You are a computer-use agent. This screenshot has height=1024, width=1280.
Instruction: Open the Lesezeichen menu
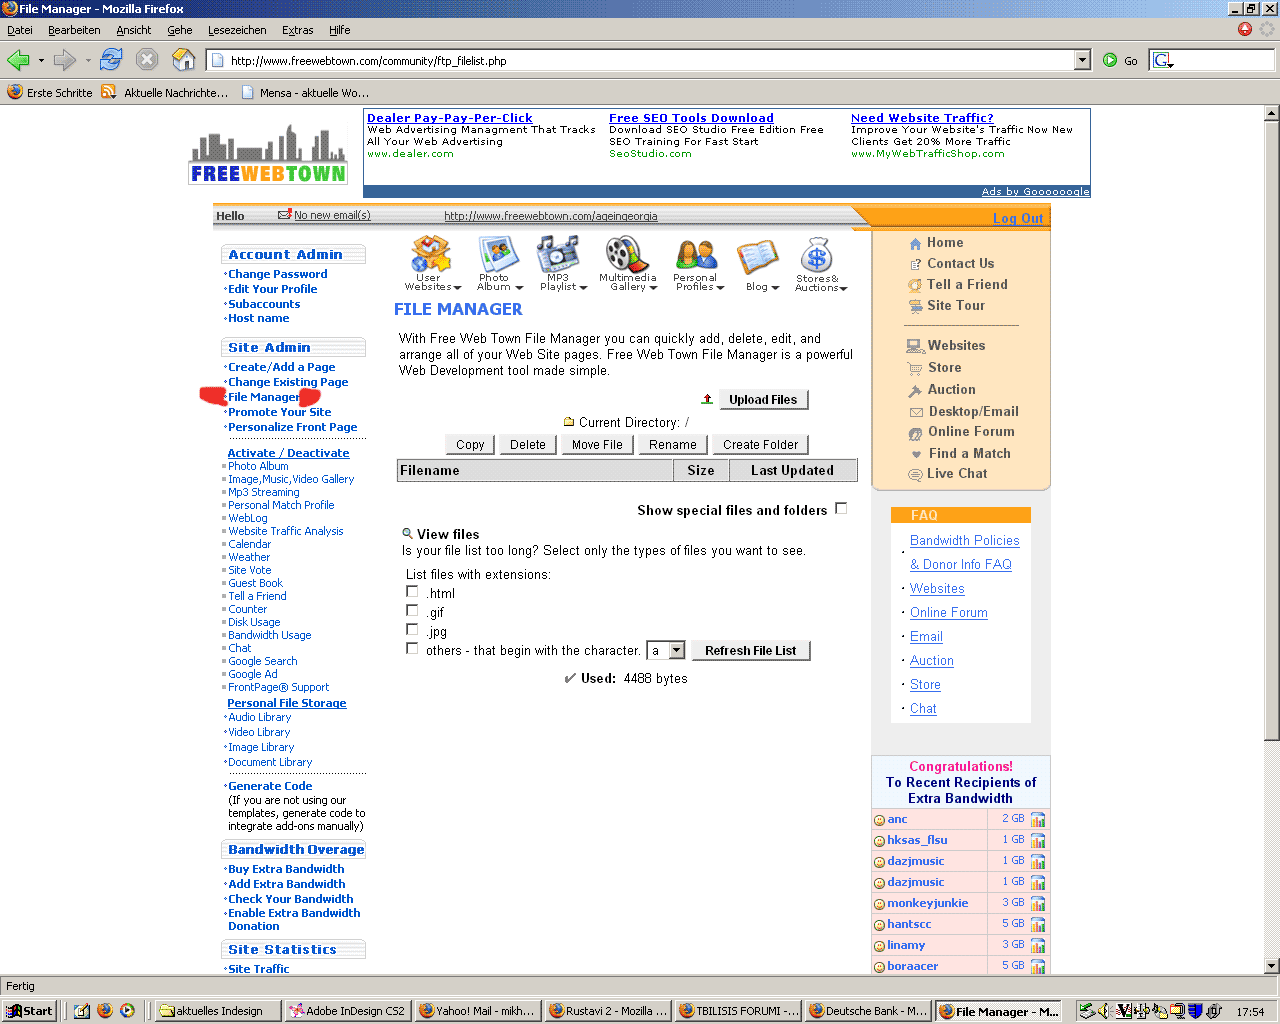(237, 30)
